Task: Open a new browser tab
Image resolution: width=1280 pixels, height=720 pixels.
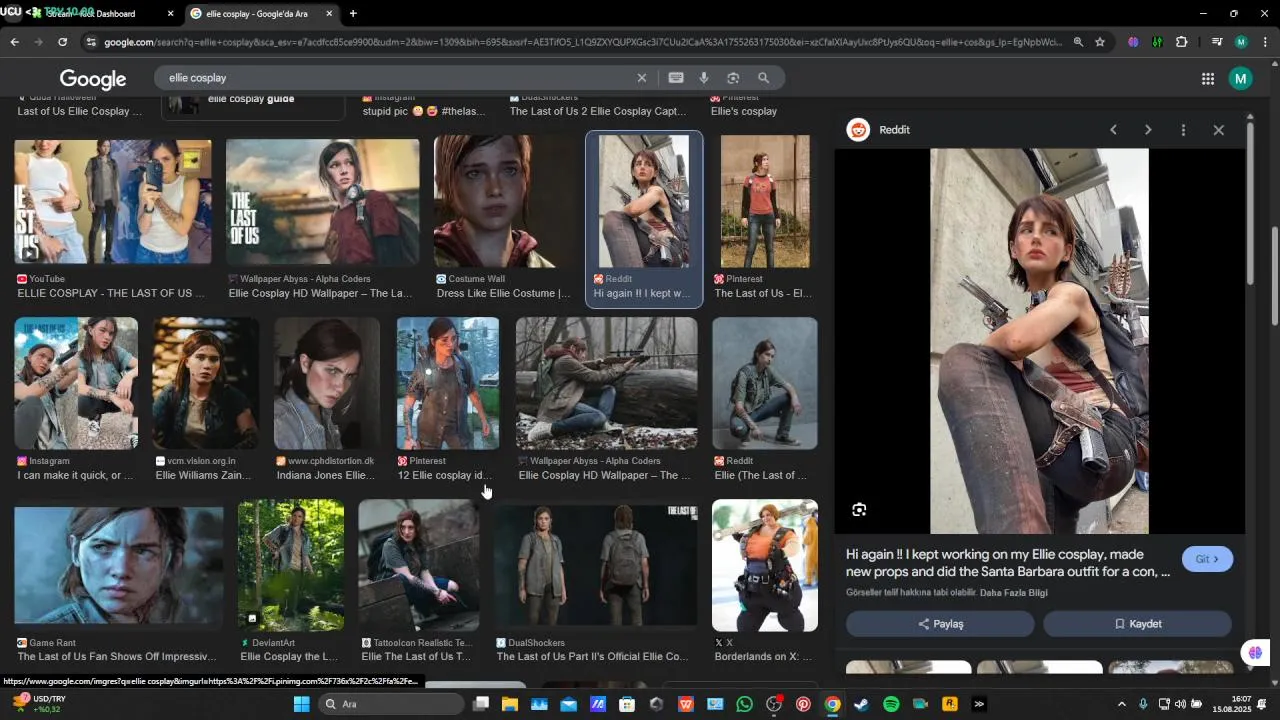Action: click(x=353, y=14)
